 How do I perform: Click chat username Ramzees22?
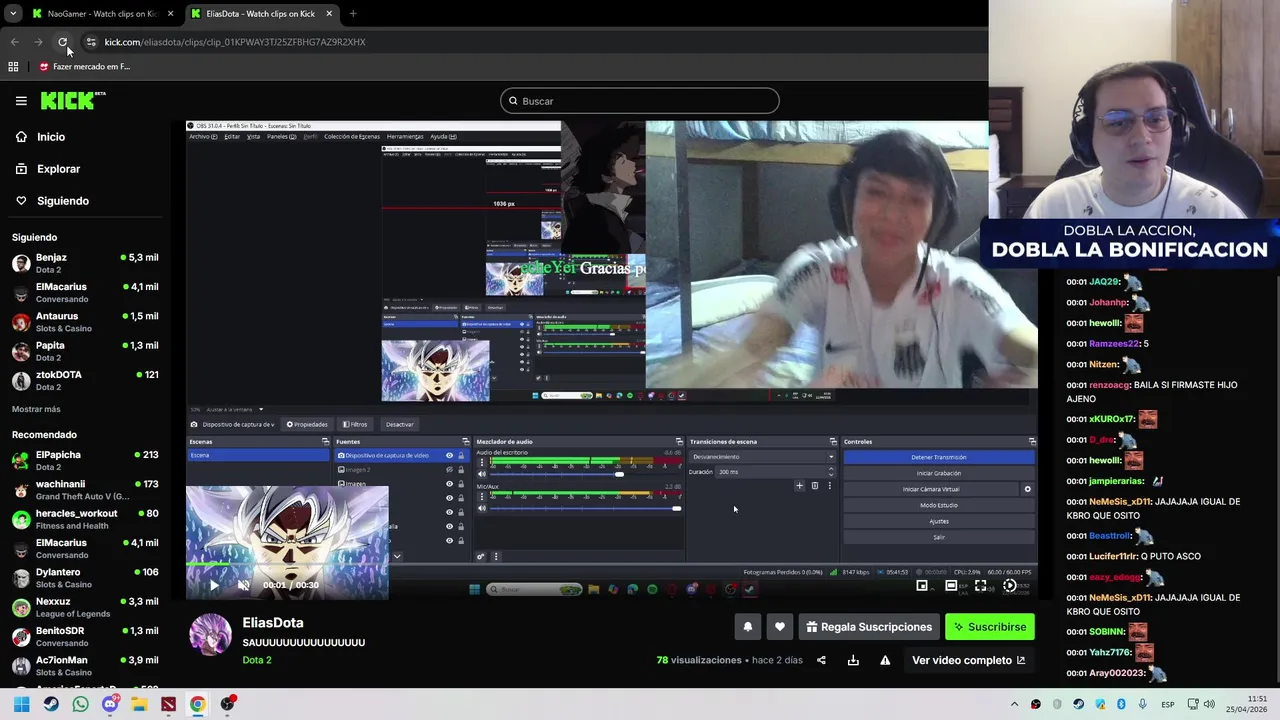point(1114,343)
